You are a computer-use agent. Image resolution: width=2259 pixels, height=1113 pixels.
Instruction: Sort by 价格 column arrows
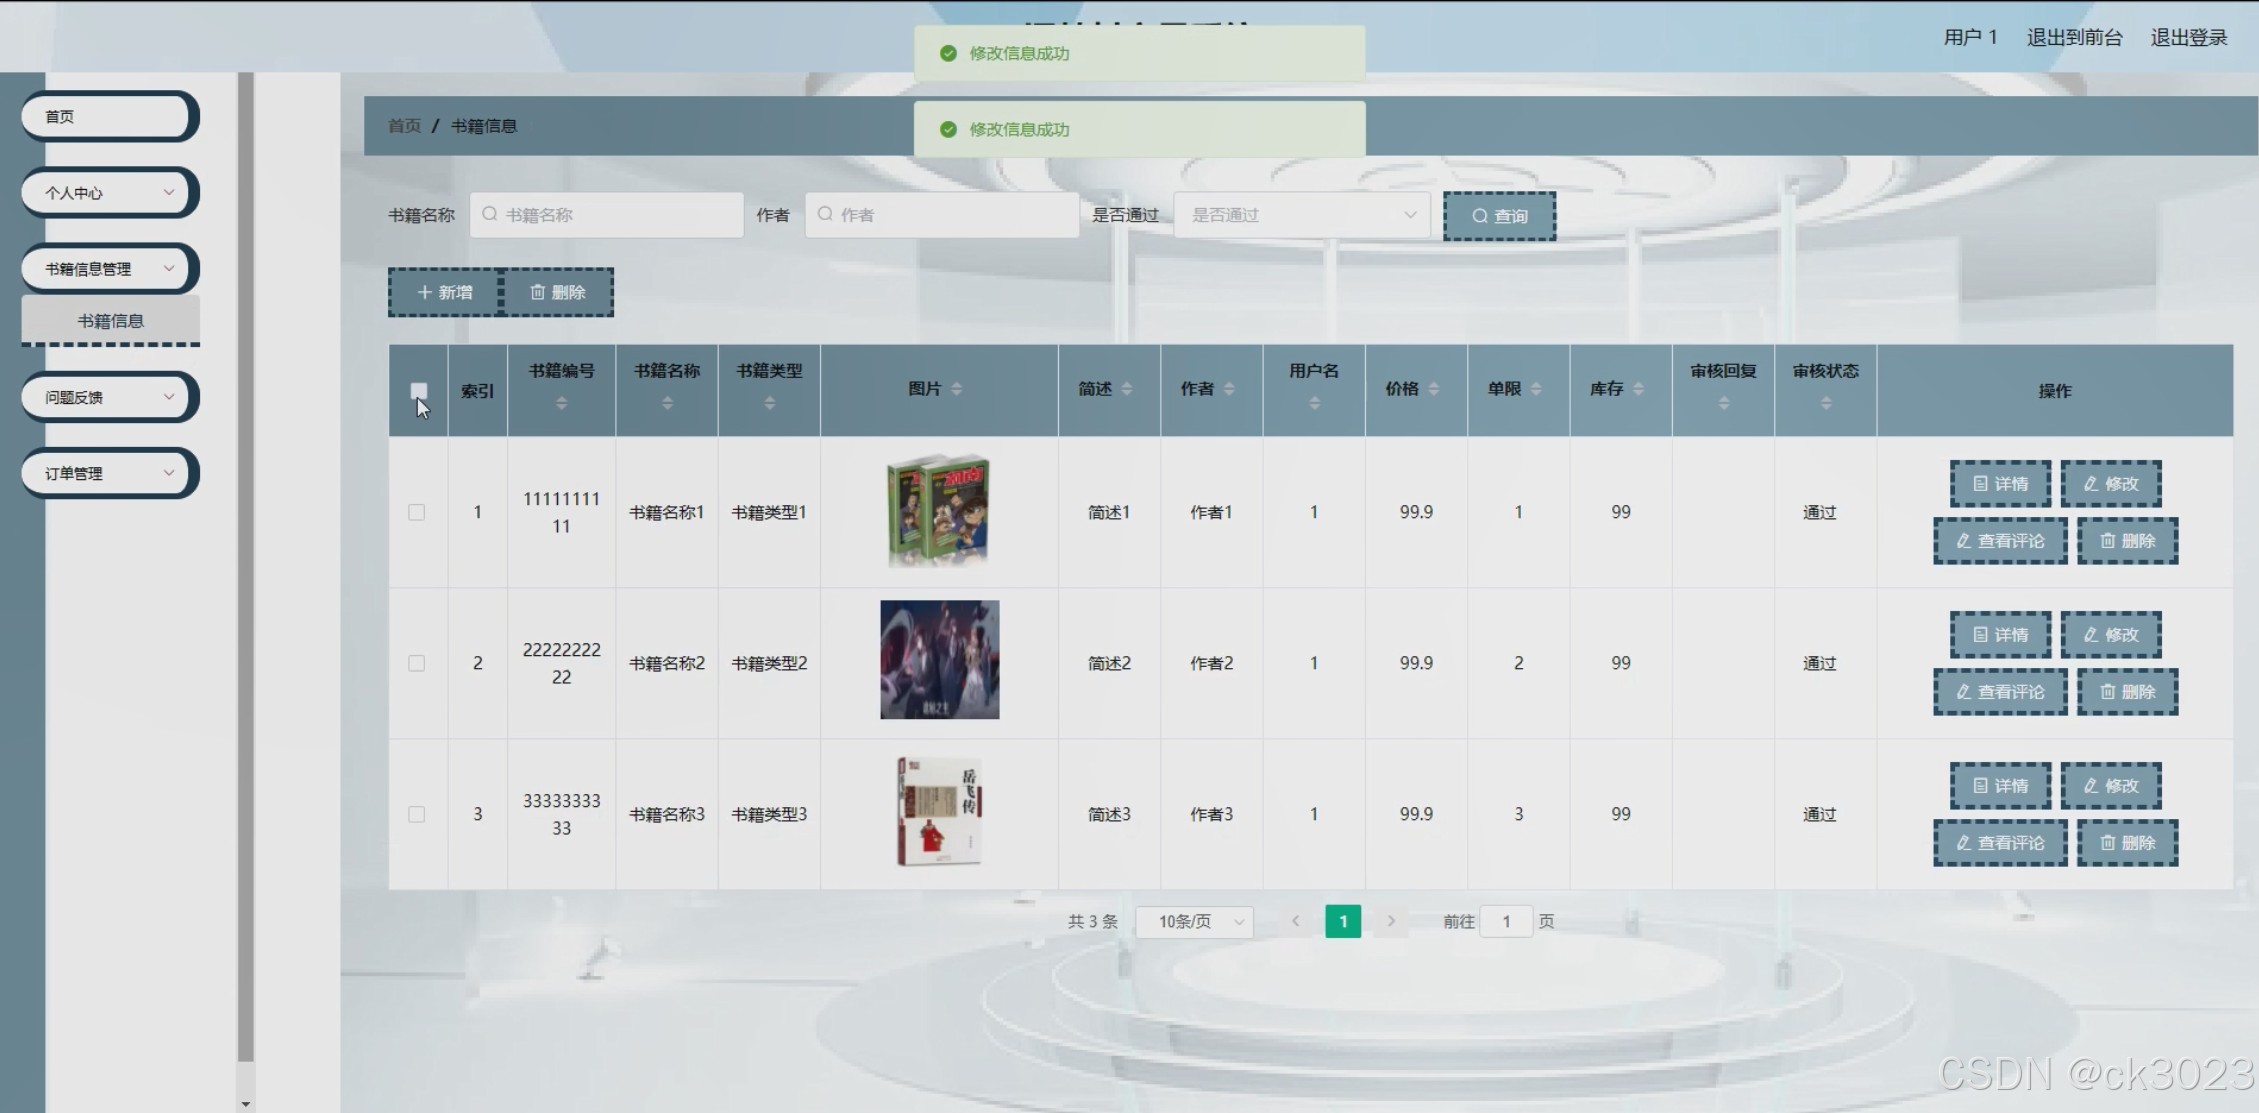(x=1433, y=389)
